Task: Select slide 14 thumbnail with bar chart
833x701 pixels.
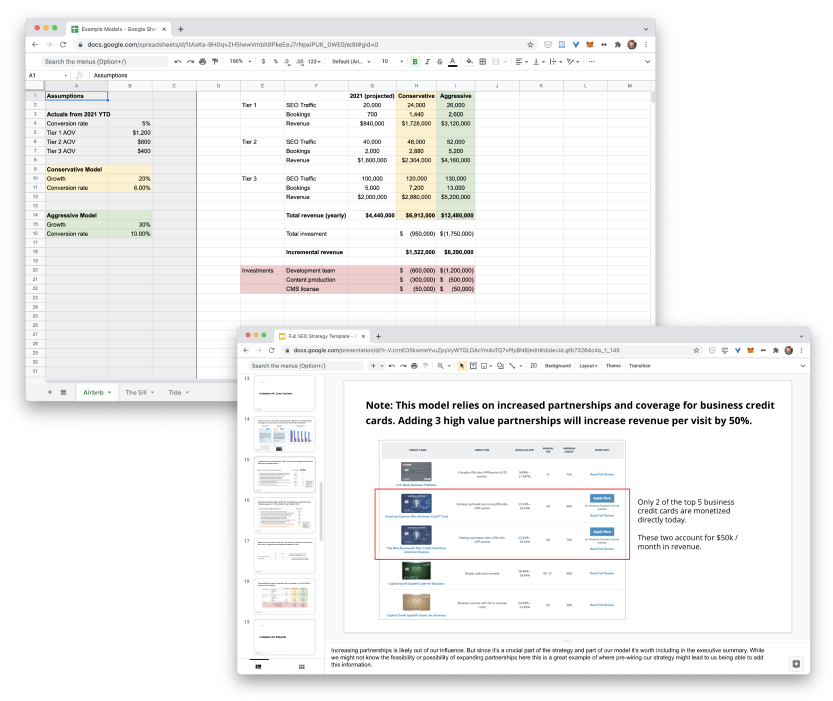Action: point(285,434)
